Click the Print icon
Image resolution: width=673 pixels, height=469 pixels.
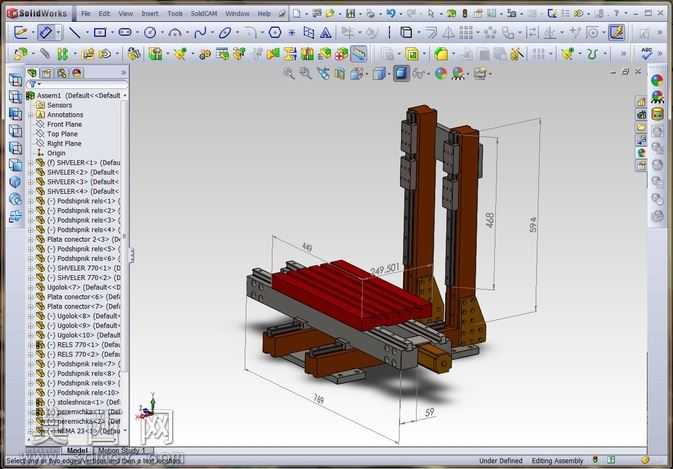pyautogui.click(x=370, y=14)
